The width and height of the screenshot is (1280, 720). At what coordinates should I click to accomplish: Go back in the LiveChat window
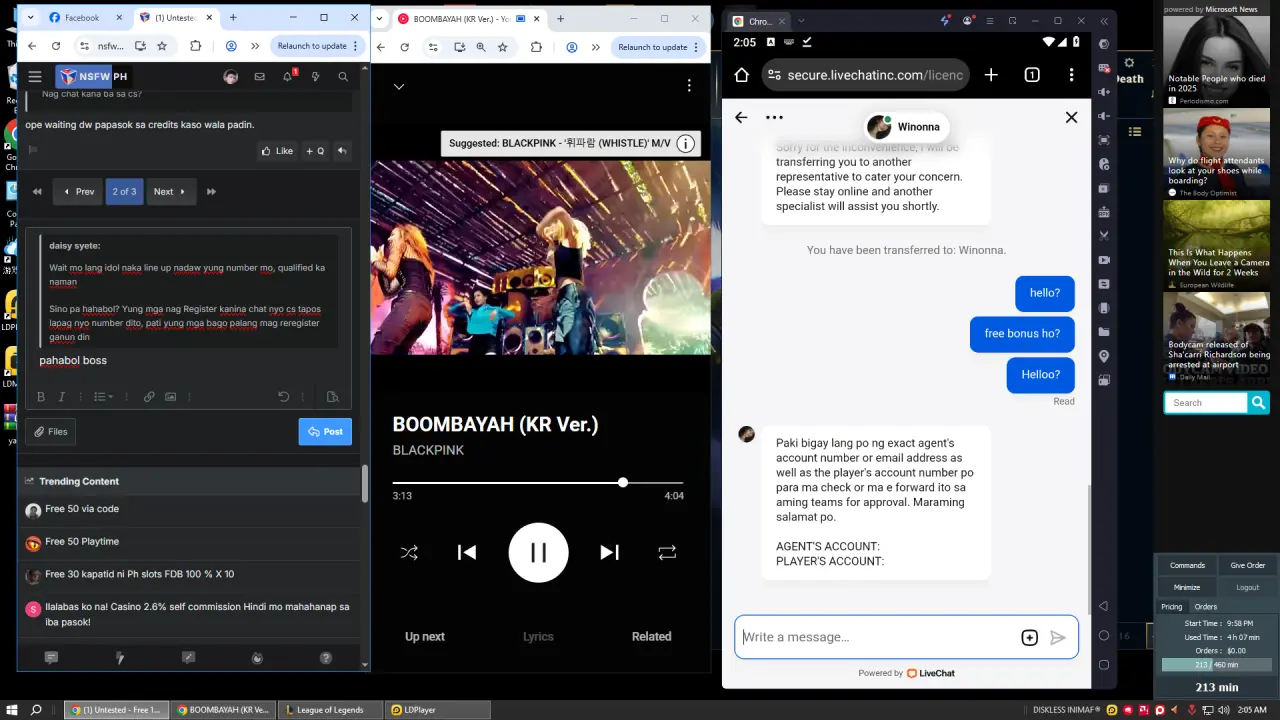click(x=741, y=117)
